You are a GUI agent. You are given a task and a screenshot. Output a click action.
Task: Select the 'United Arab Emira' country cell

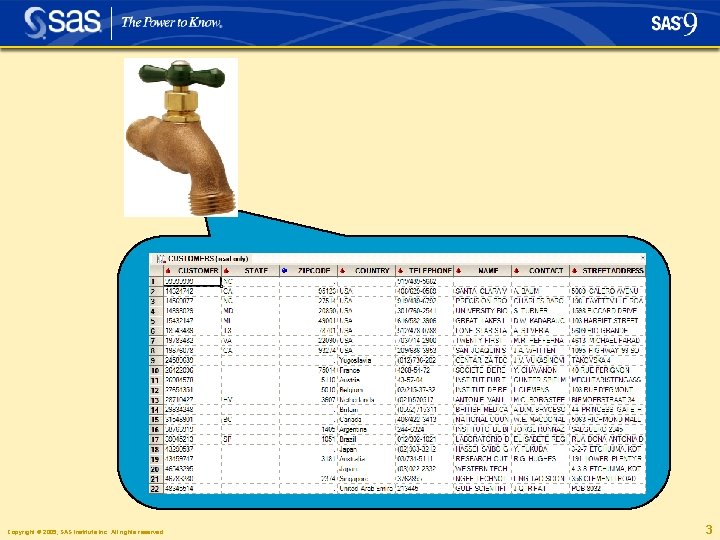tap(366, 489)
